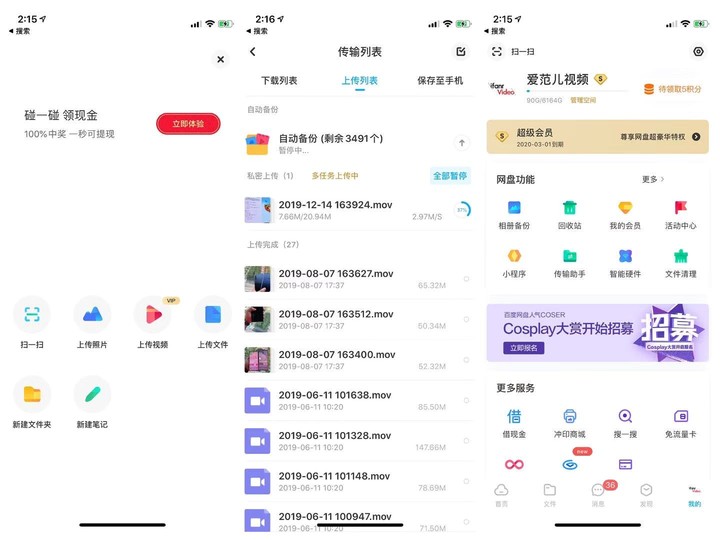The height and width of the screenshot is (540, 720).
Task: Open the 新建笔记 new note icon
Action: coord(92,394)
